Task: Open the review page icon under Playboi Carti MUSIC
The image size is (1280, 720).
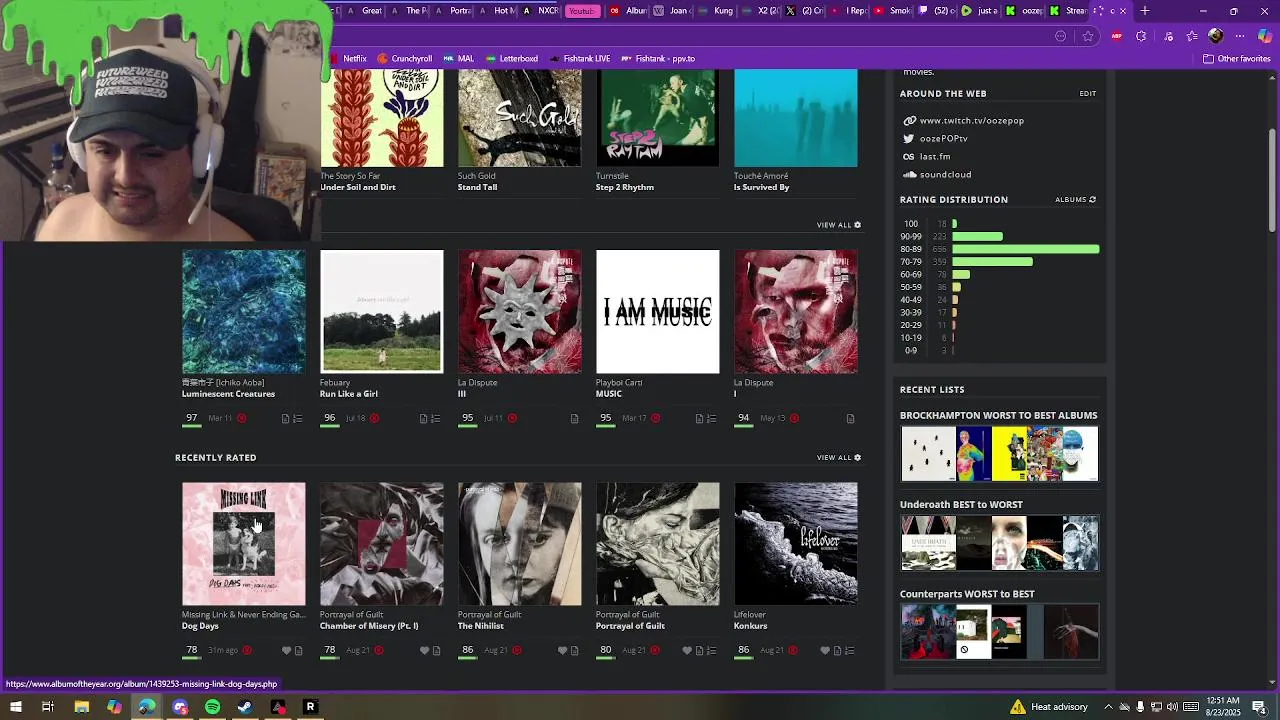Action: (699, 419)
